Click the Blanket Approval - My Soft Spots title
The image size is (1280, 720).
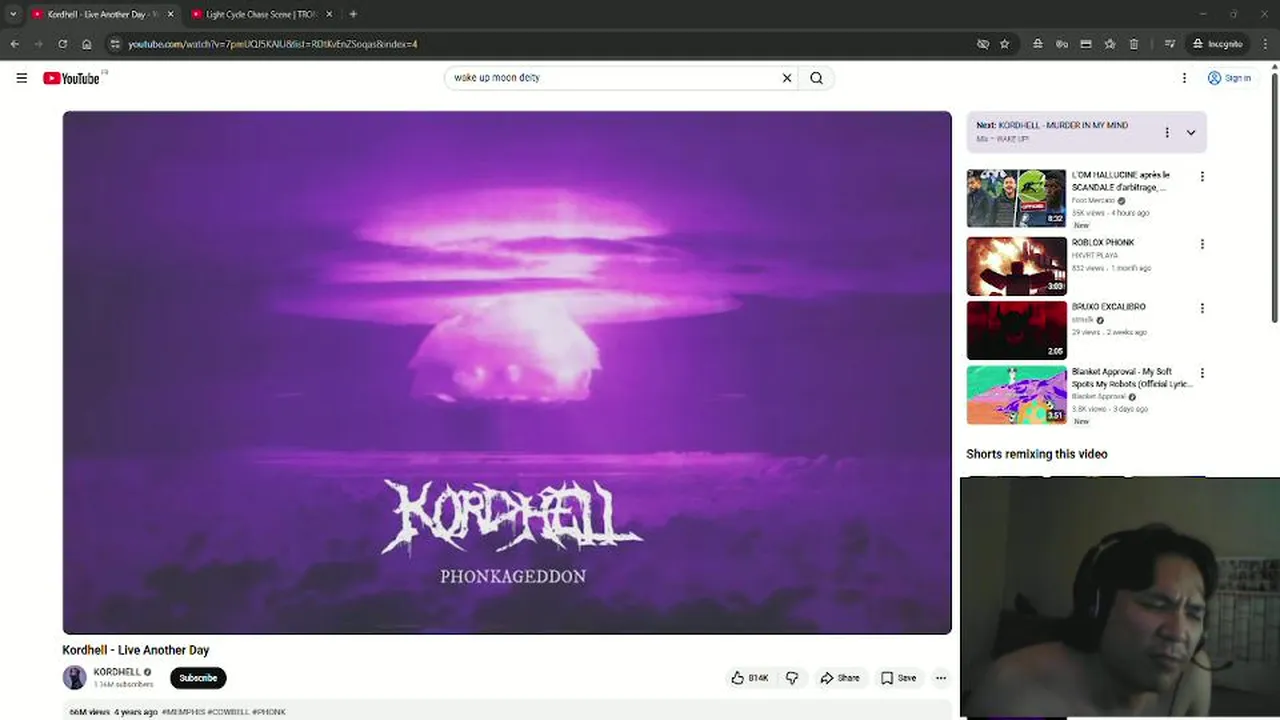coord(1131,378)
